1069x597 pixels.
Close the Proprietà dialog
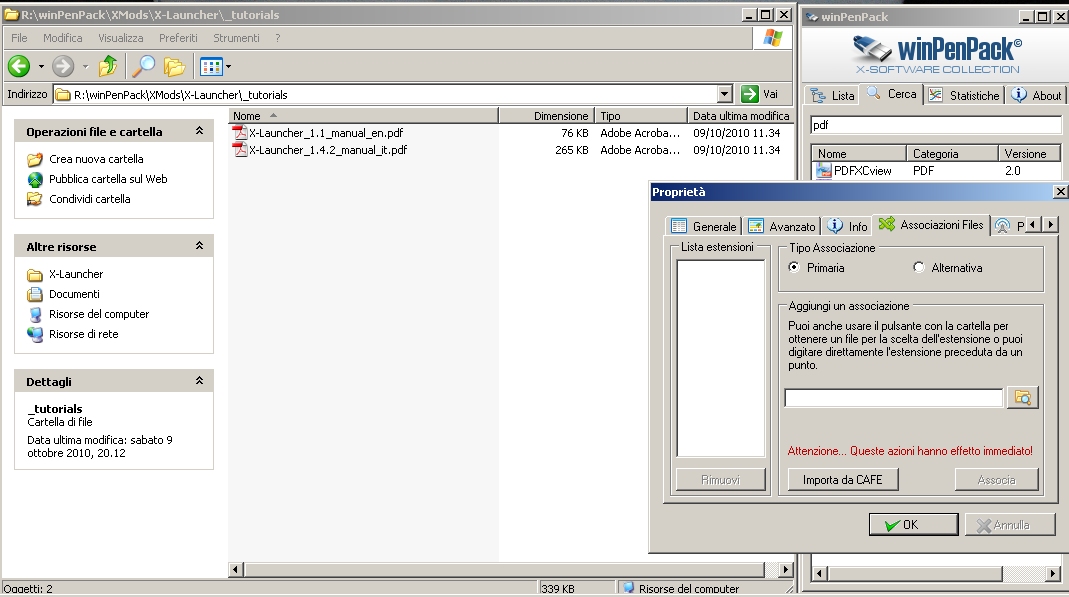coord(1060,192)
